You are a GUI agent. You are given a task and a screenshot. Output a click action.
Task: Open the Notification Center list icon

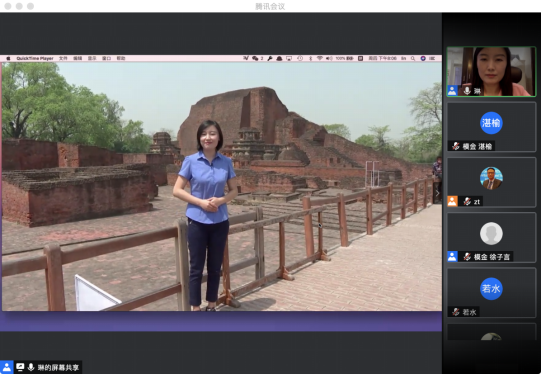[432, 58]
